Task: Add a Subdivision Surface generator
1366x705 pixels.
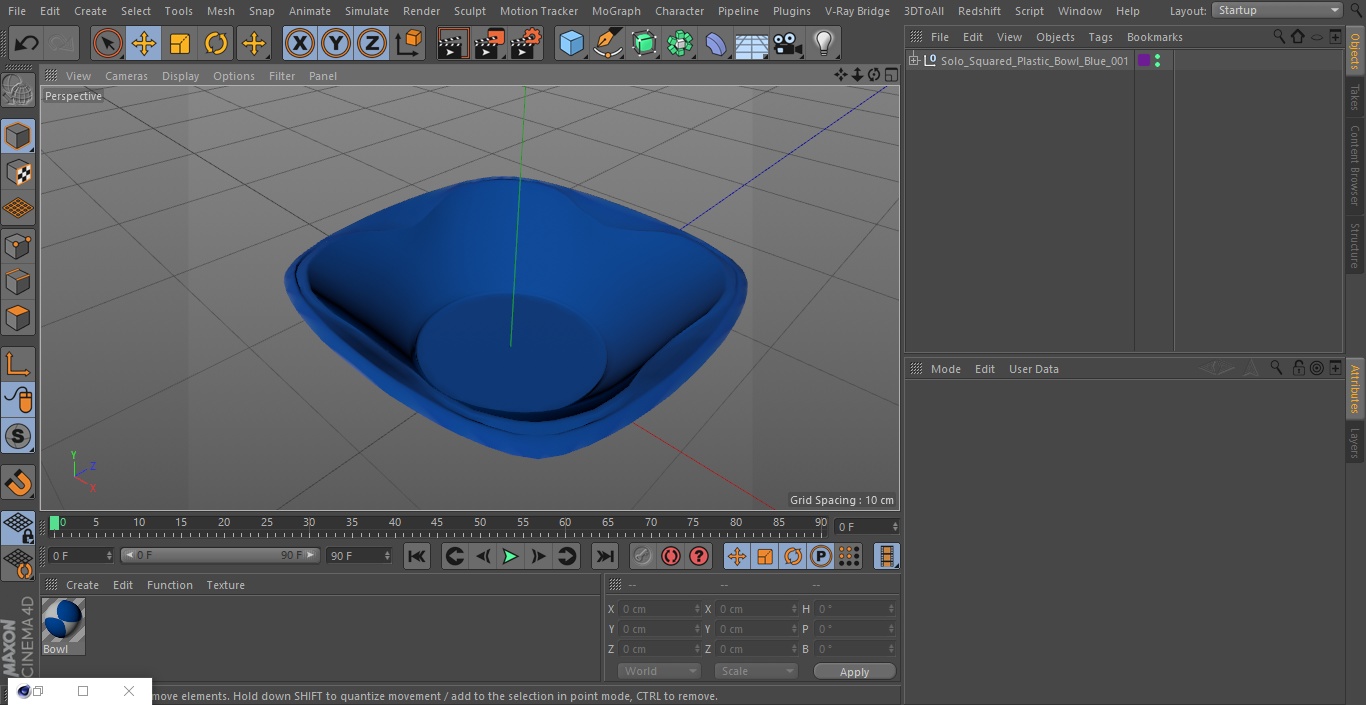Action: point(644,43)
